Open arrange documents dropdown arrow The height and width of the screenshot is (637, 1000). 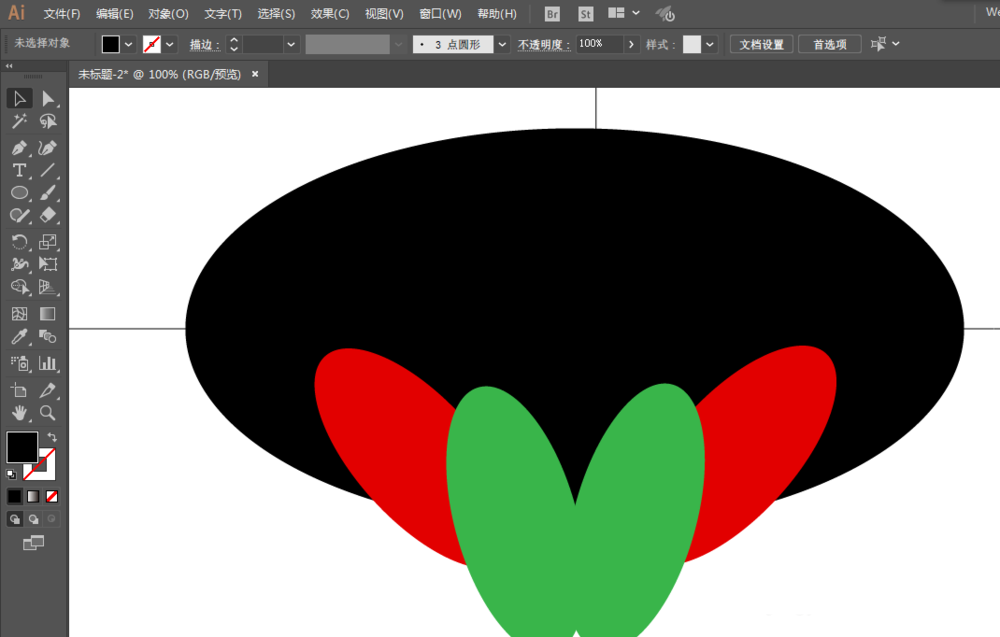(636, 13)
